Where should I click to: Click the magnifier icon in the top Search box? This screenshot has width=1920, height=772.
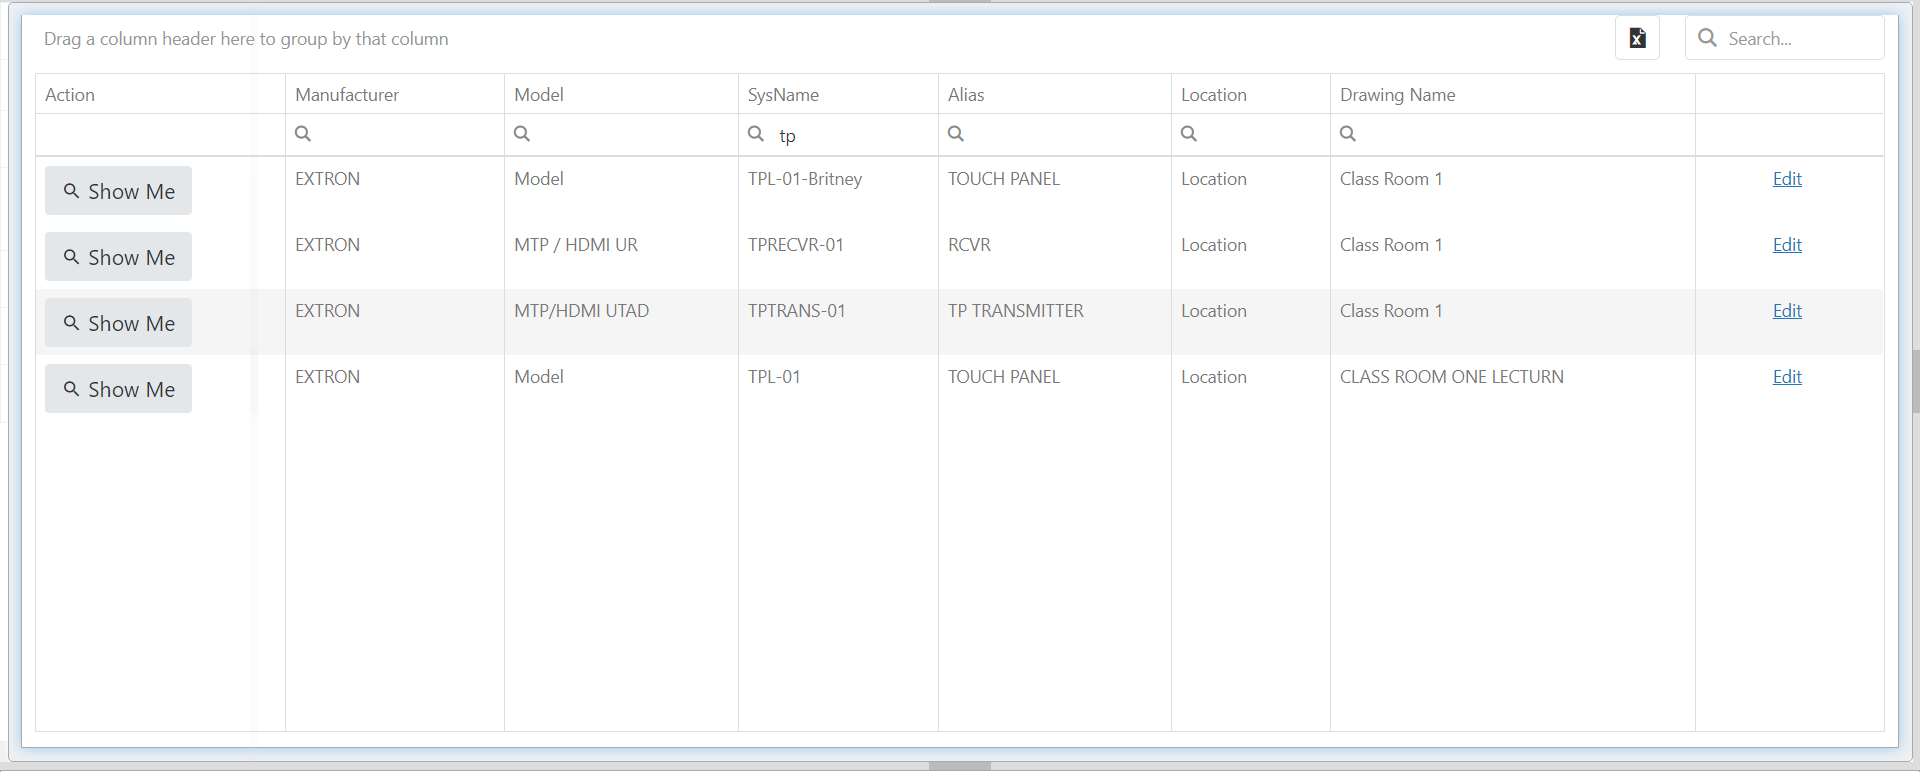coord(1708,38)
